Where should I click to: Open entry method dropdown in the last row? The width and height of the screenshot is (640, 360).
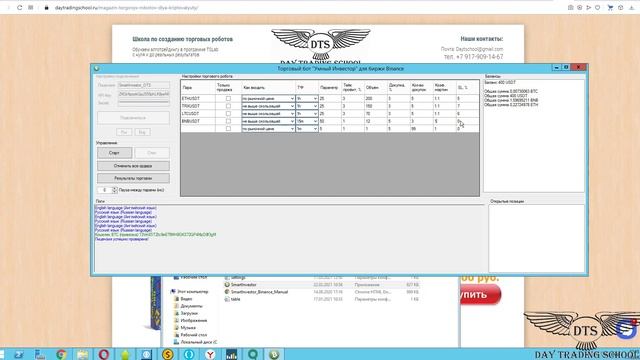(268, 129)
